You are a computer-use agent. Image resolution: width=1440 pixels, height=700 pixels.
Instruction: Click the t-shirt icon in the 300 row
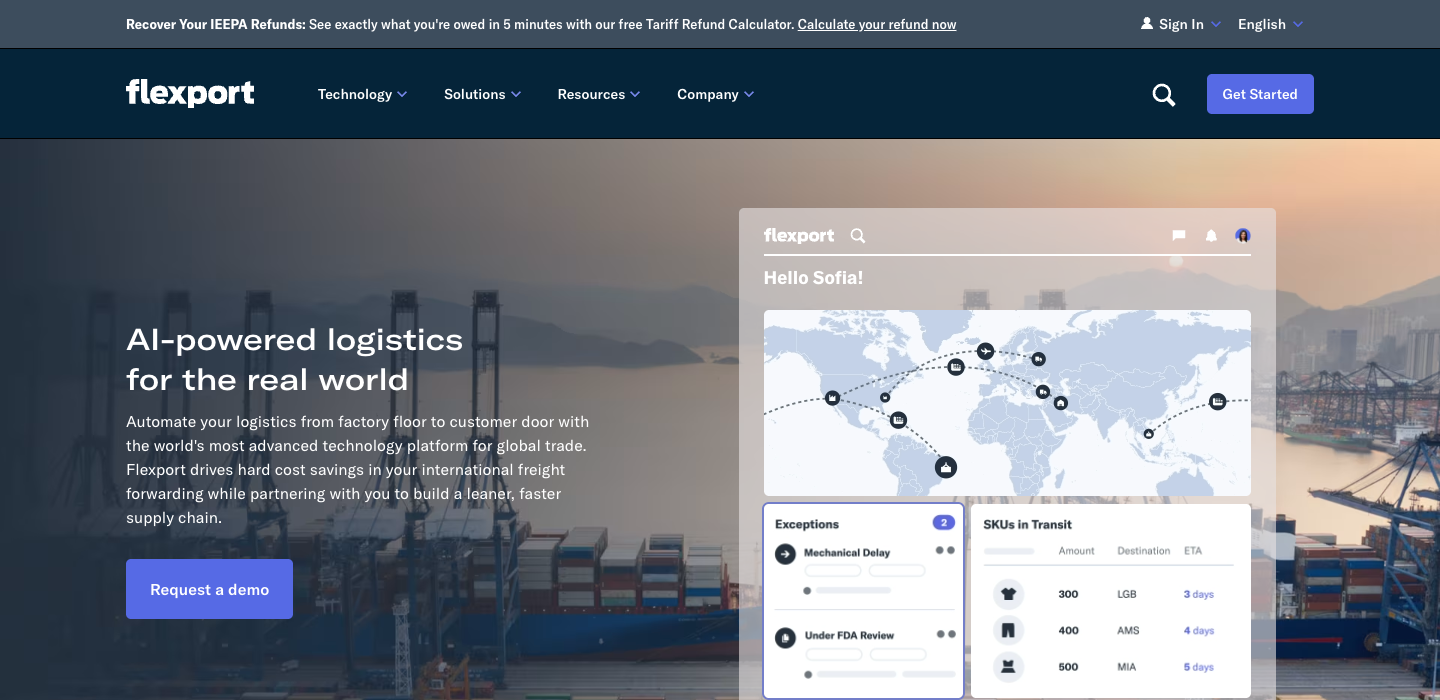(x=1008, y=594)
